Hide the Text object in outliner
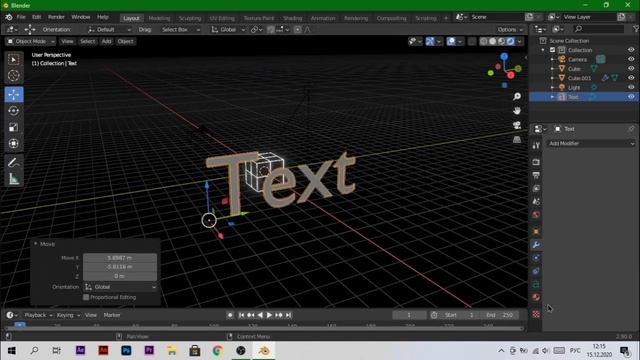The width and height of the screenshot is (640, 360). (x=631, y=97)
